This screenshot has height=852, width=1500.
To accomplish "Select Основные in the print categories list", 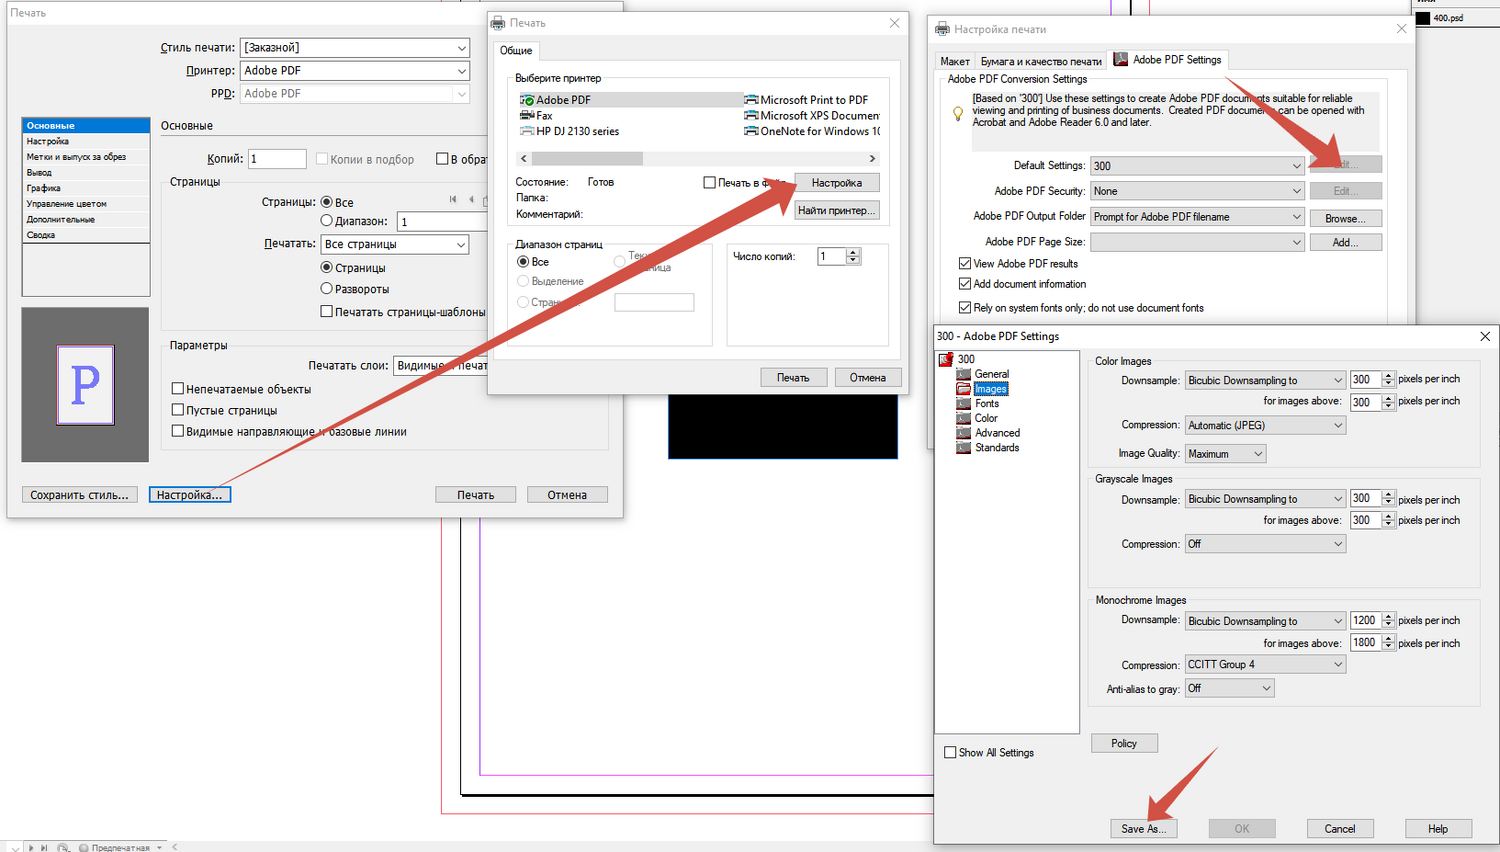I will click(86, 126).
